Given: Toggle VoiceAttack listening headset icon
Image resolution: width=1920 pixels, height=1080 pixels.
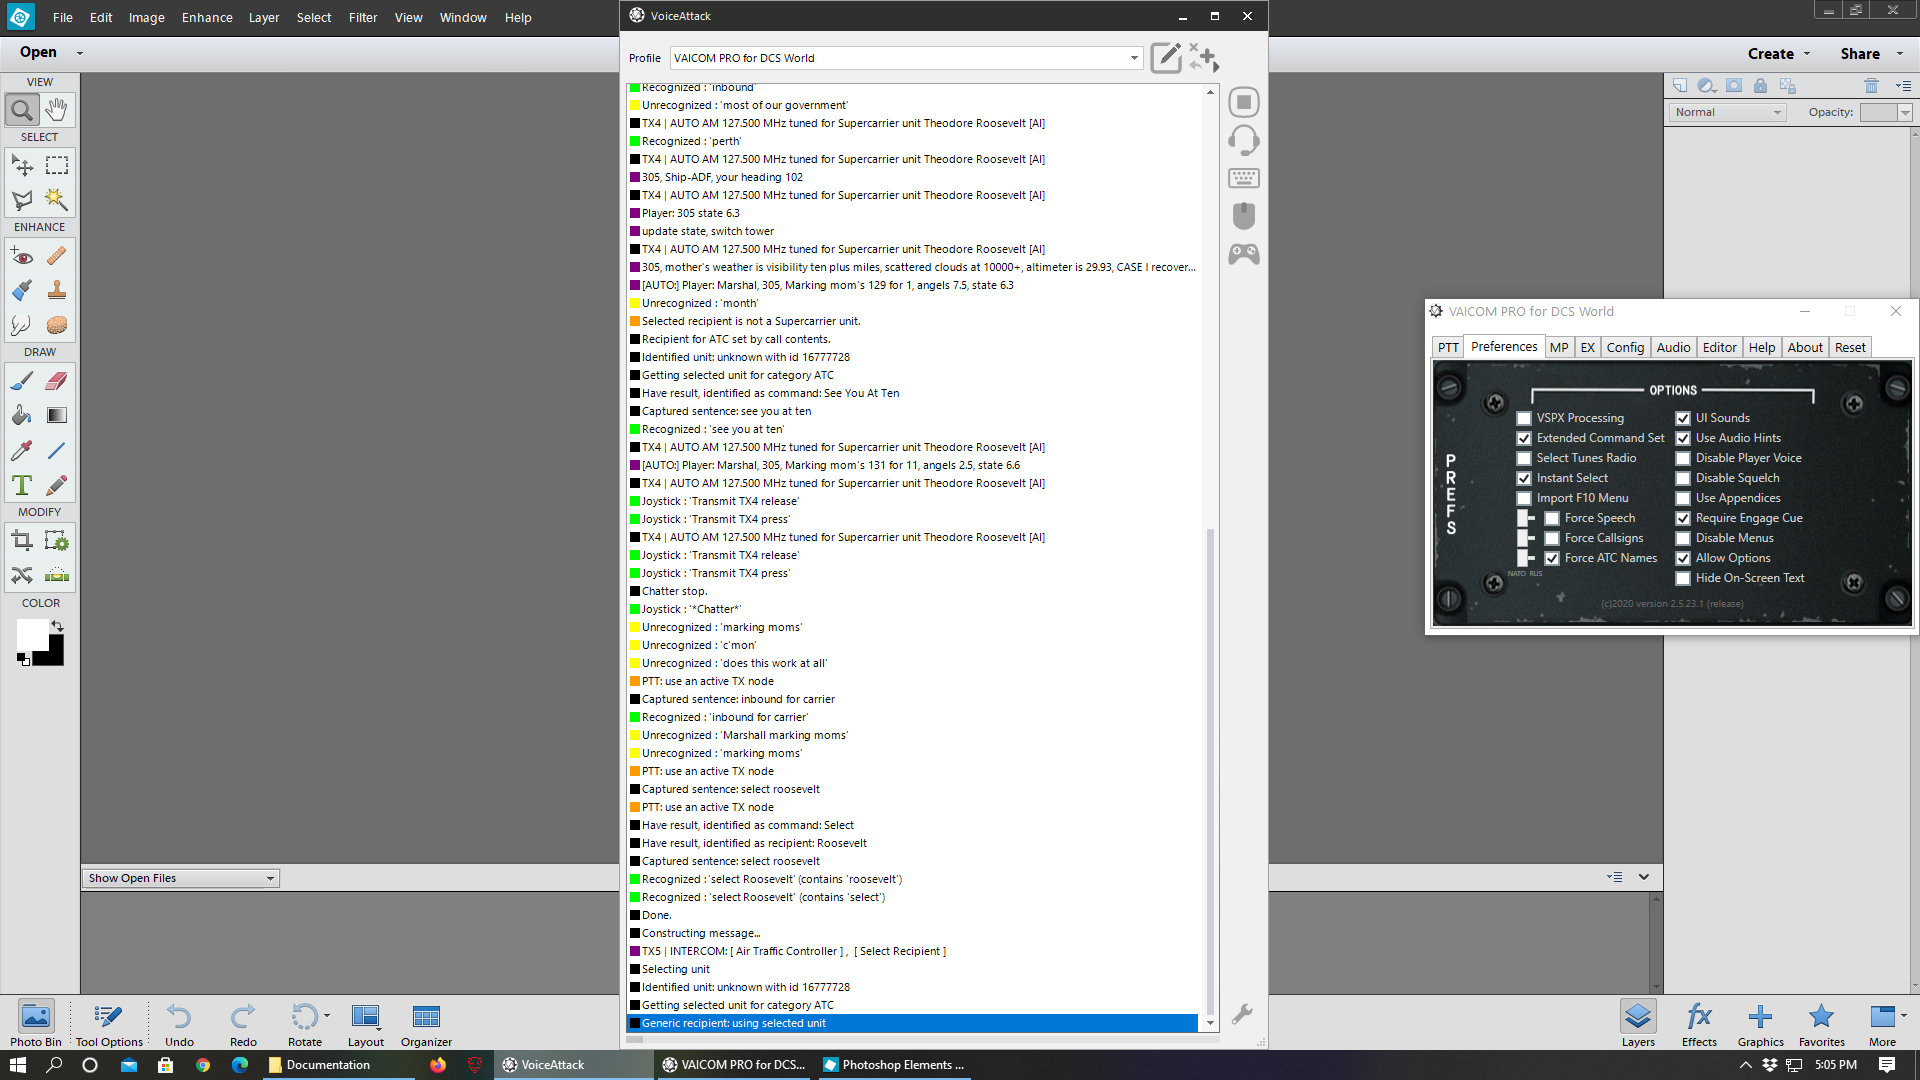Looking at the screenshot, I should tap(1244, 140).
